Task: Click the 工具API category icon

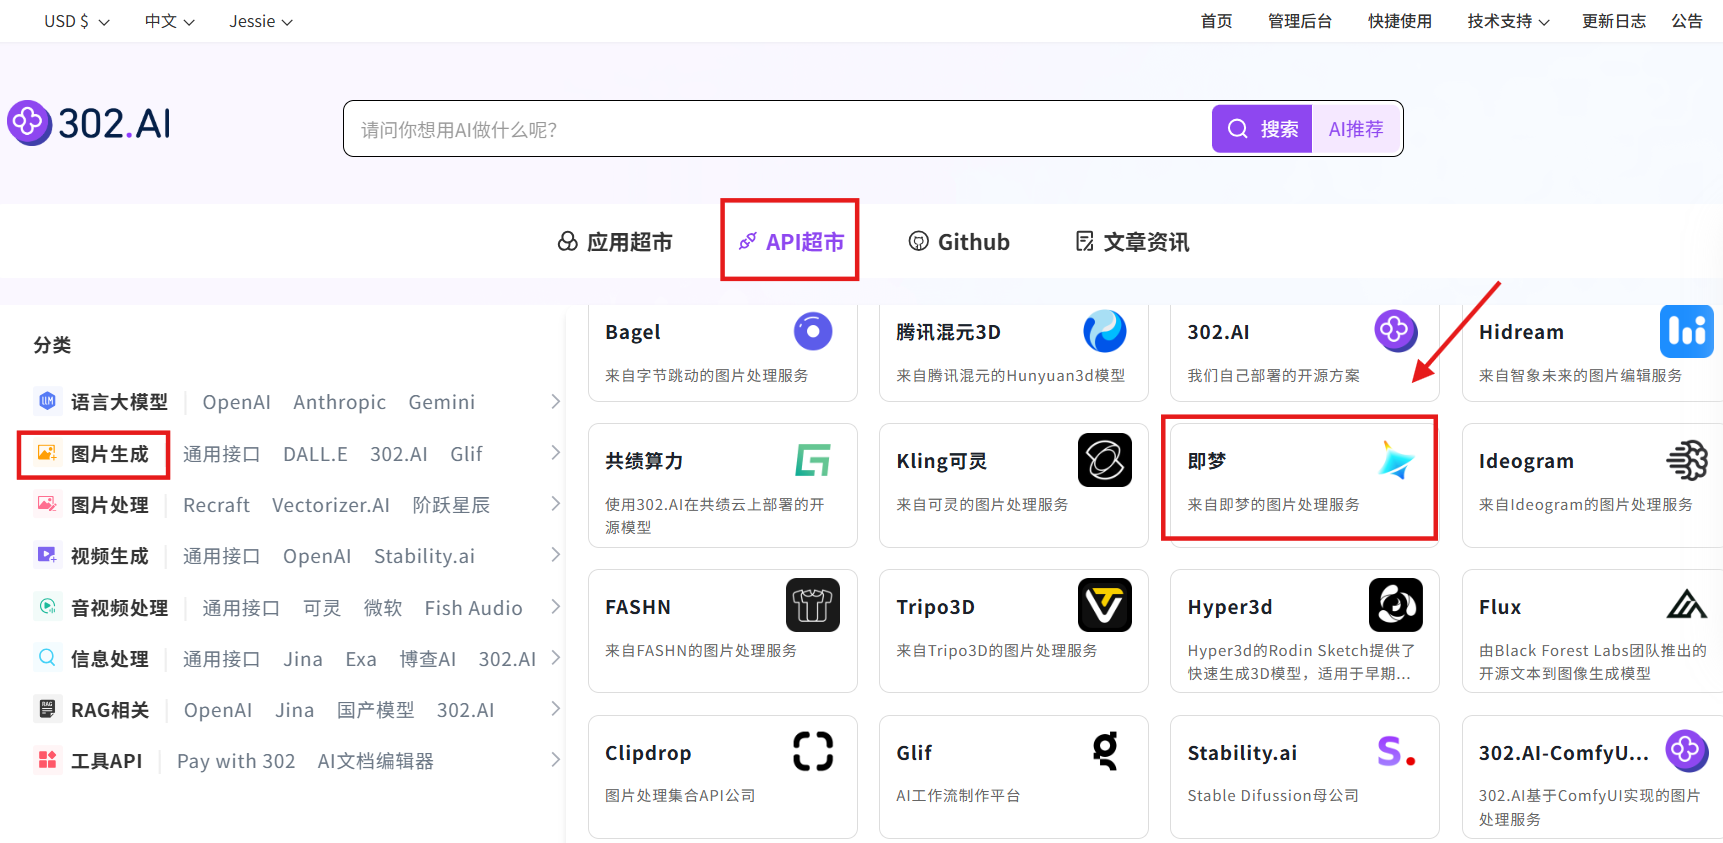Action: tap(47, 760)
